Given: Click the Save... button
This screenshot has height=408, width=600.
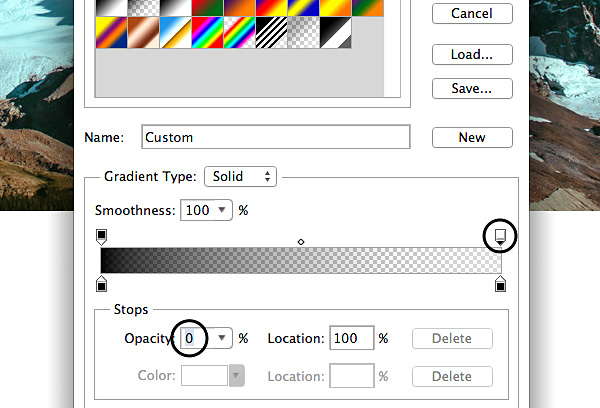Looking at the screenshot, I should tap(472, 88).
